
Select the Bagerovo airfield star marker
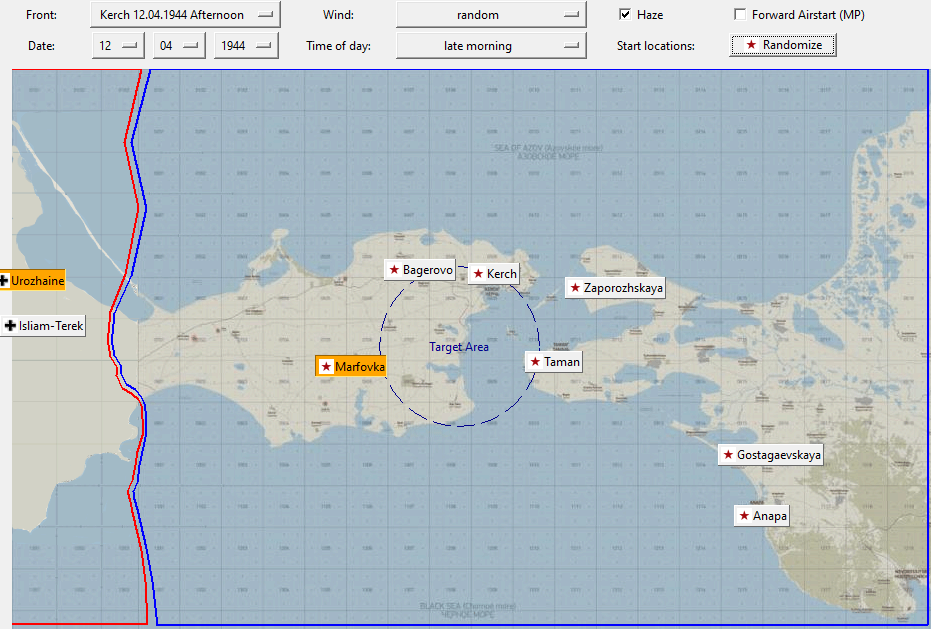(420, 270)
